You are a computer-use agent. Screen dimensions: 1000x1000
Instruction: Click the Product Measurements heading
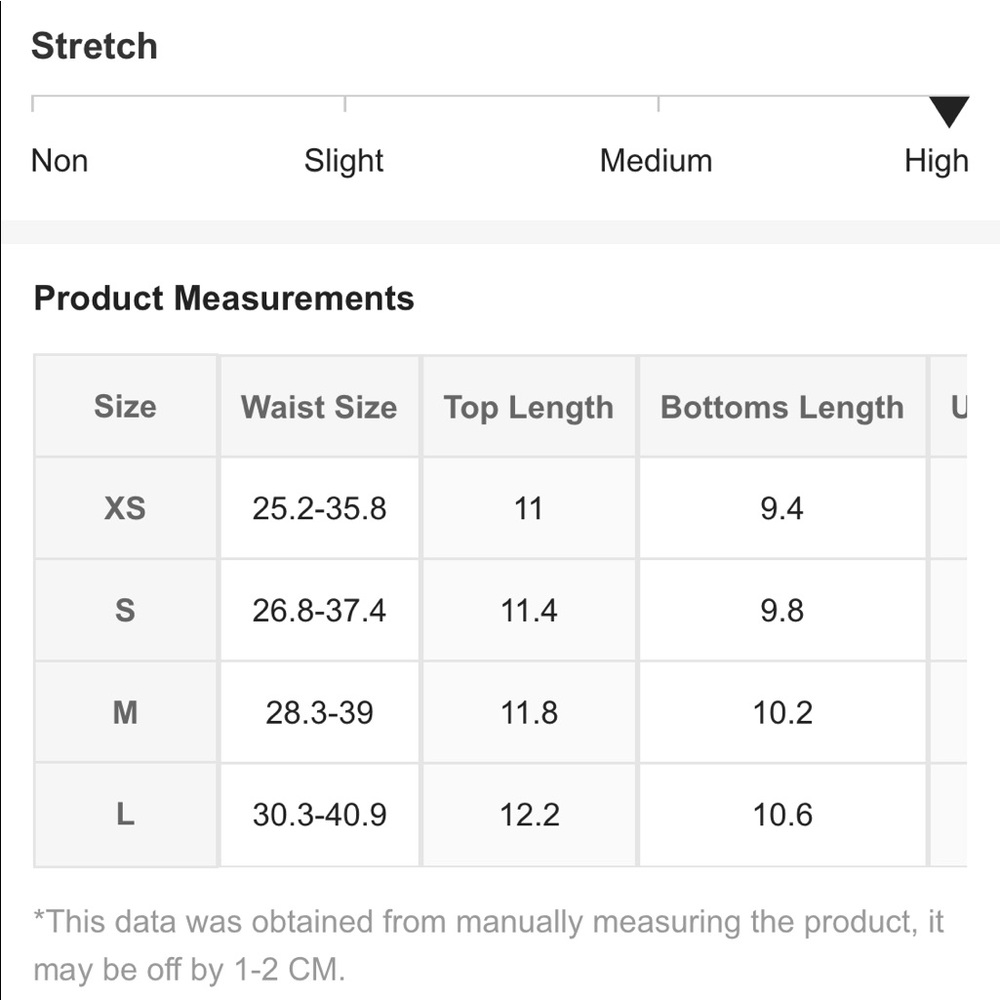point(224,298)
